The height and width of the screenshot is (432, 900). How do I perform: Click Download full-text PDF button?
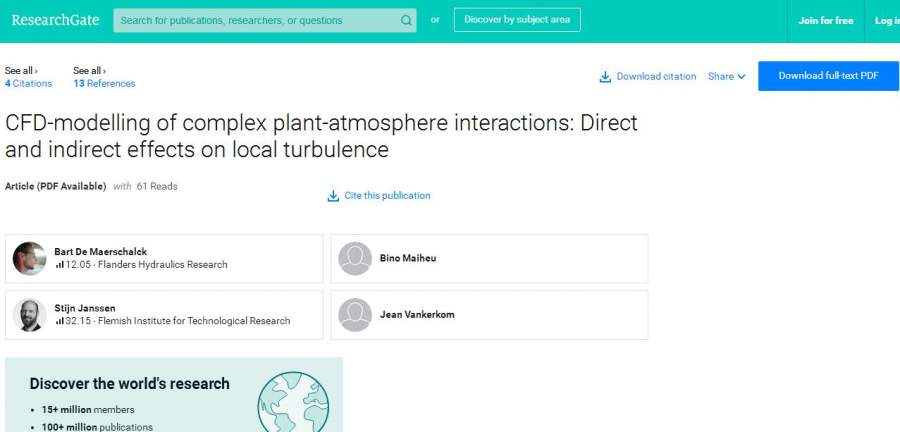828,76
